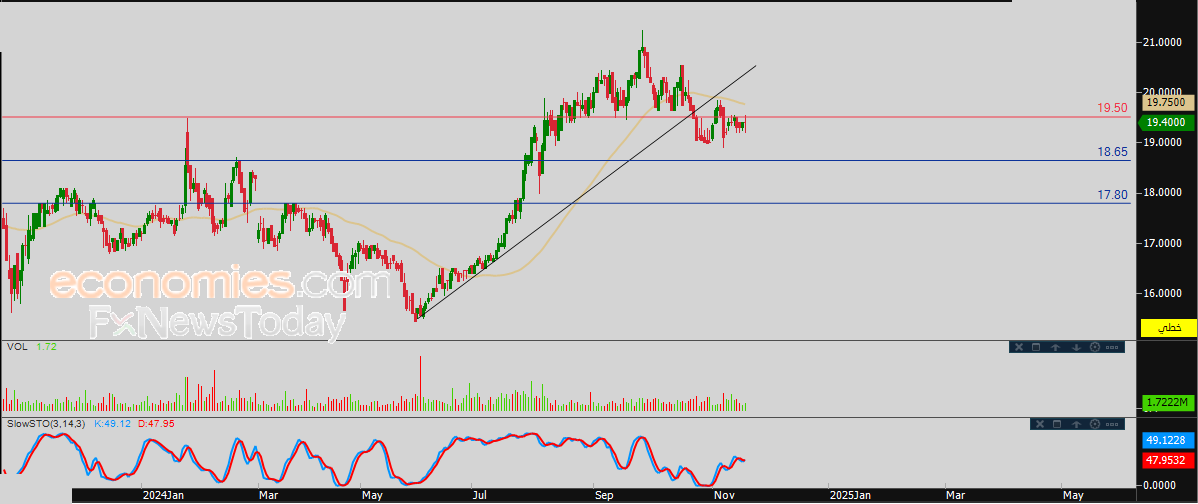The width and height of the screenshot is (1198, 504).
Task: Close the SlowSTO indicator panel
Action: (1040, 424)
